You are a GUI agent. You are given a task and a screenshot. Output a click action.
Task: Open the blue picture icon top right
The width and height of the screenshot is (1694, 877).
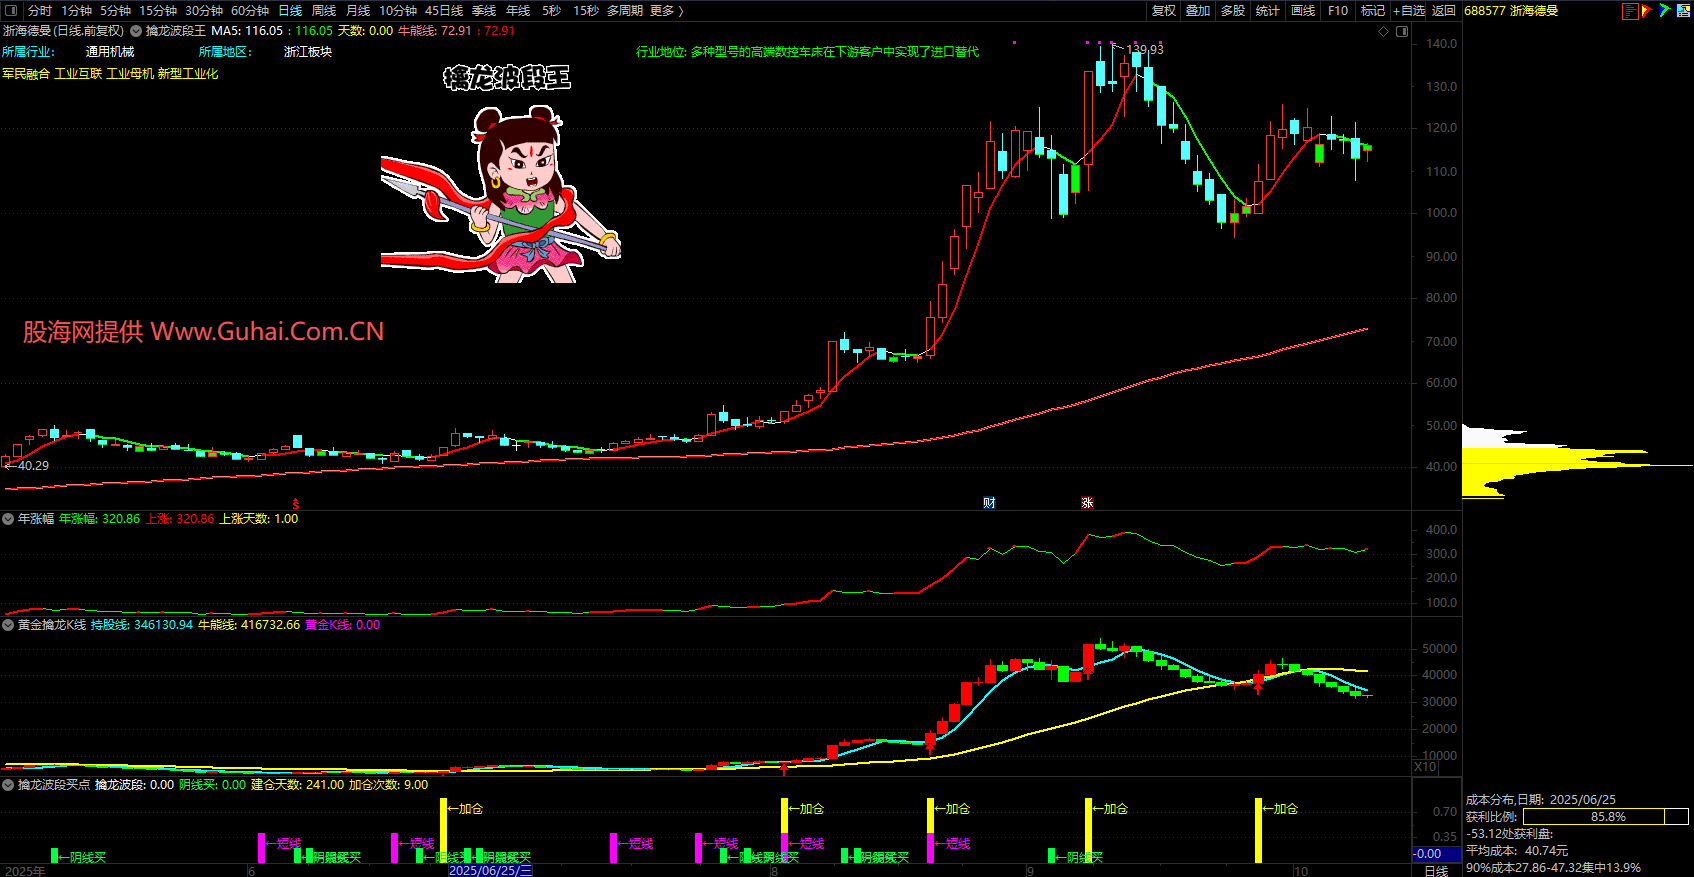pyautogui.click(x=1682, y=11)
